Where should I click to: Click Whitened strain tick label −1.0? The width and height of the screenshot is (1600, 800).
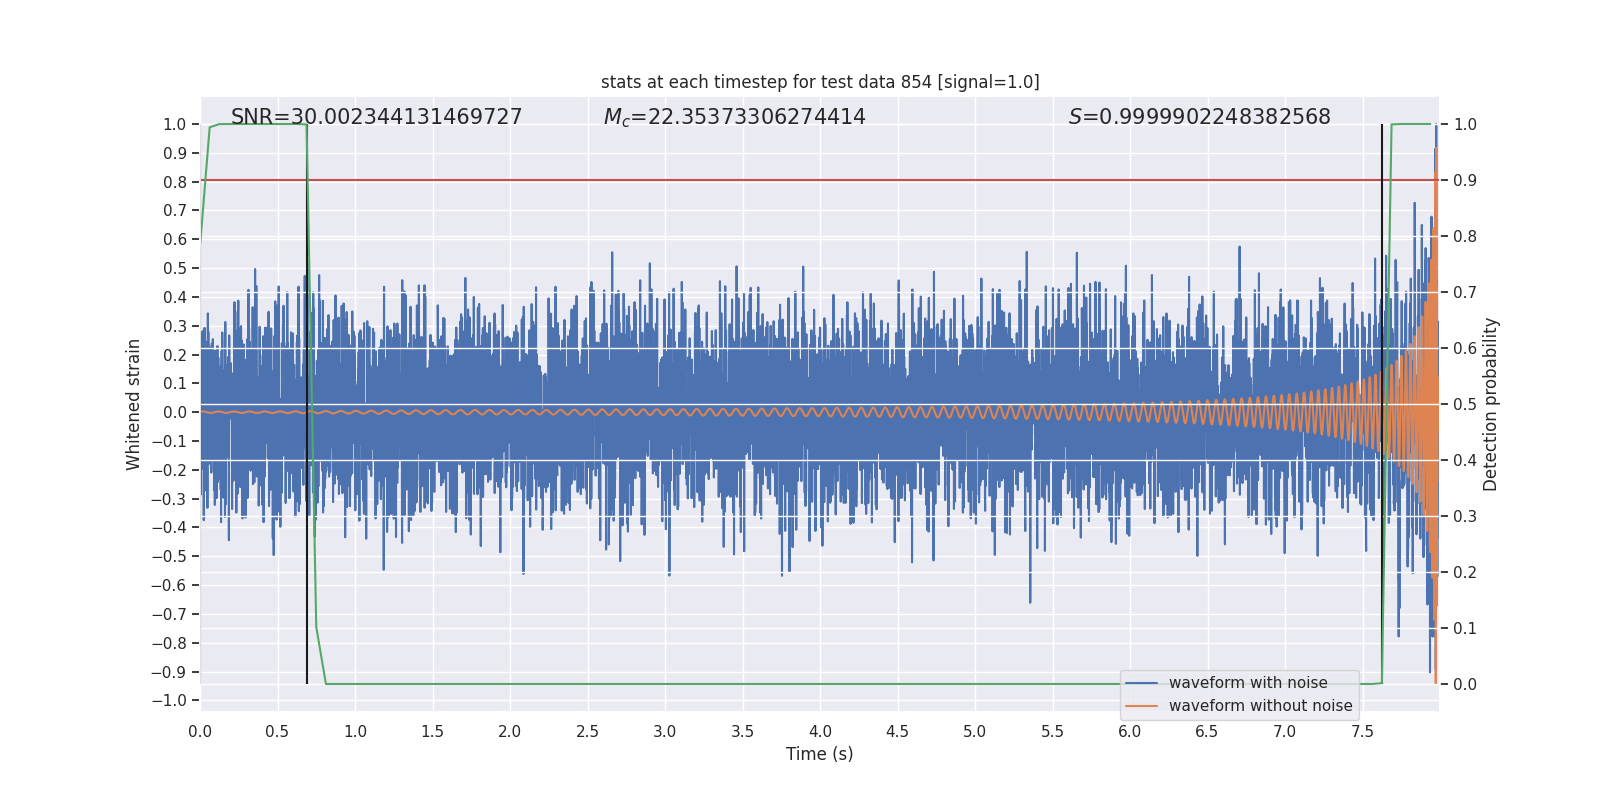pyautogui.click(x=169, y=700)
